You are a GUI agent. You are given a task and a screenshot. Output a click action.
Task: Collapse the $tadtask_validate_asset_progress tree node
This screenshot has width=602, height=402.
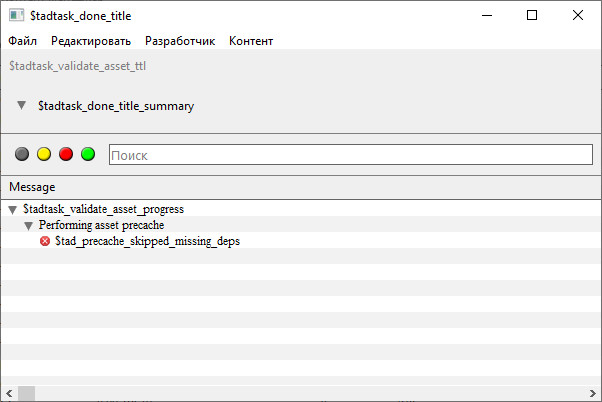[x=13, y=210]
